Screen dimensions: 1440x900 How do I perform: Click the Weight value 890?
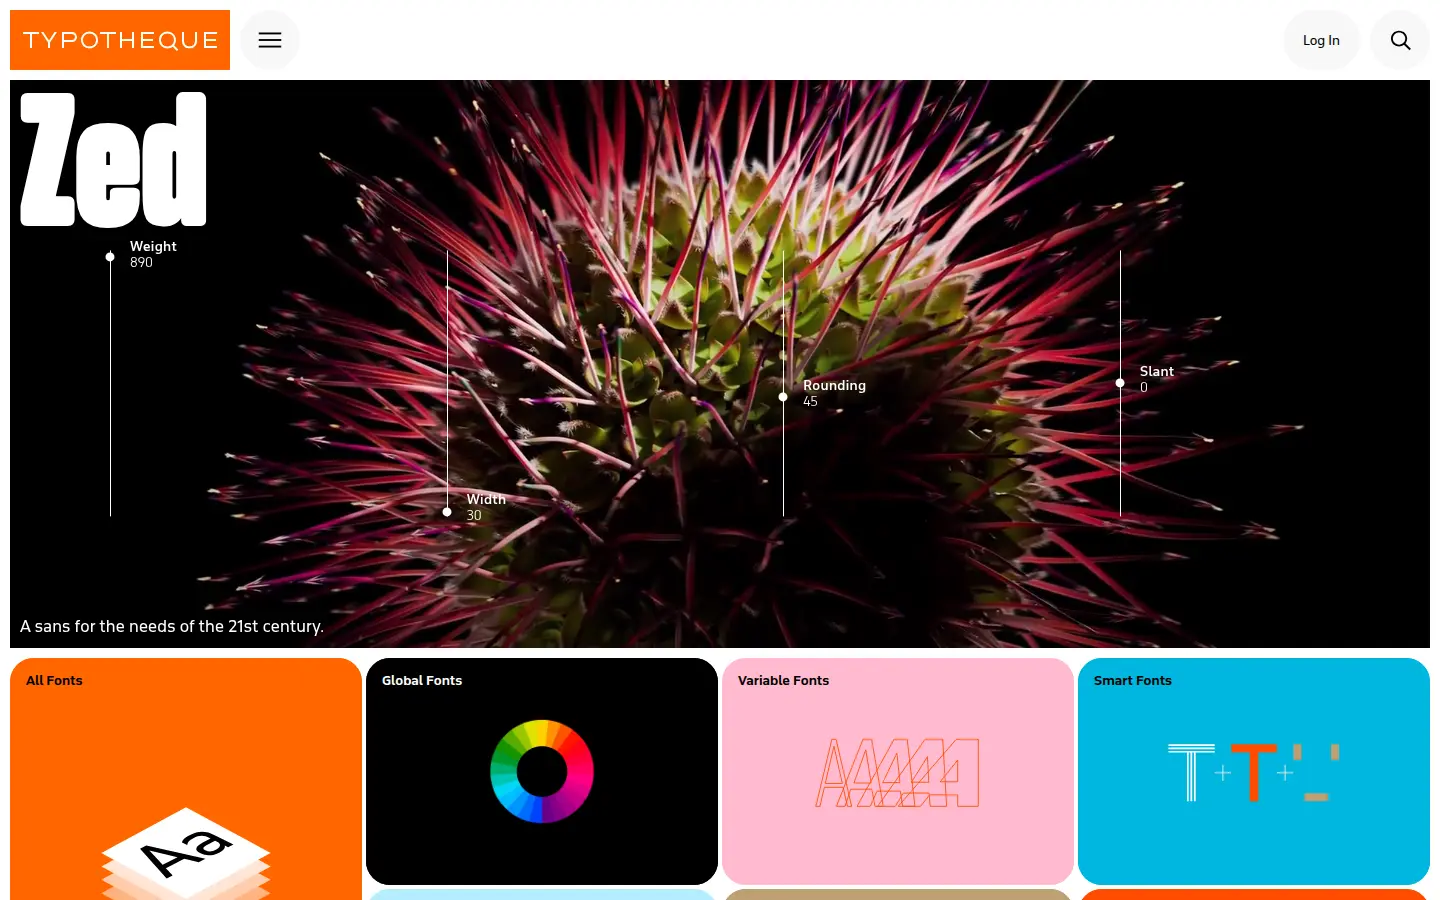point(141,262)
